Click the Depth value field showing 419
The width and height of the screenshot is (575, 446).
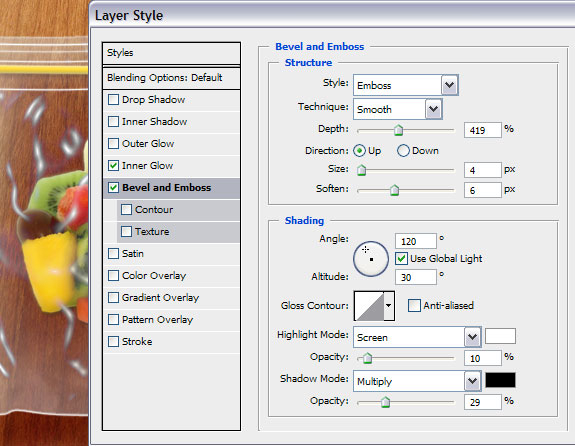[483, 130]
